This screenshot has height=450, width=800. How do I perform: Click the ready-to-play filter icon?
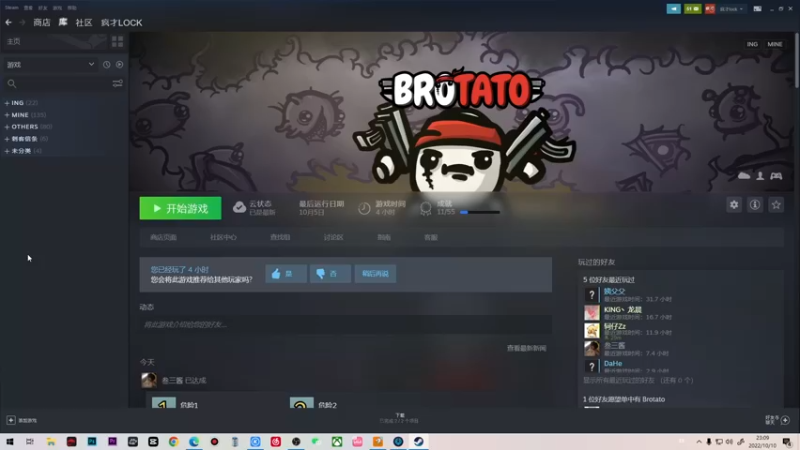pyautogui.click(x=119, y=65)
